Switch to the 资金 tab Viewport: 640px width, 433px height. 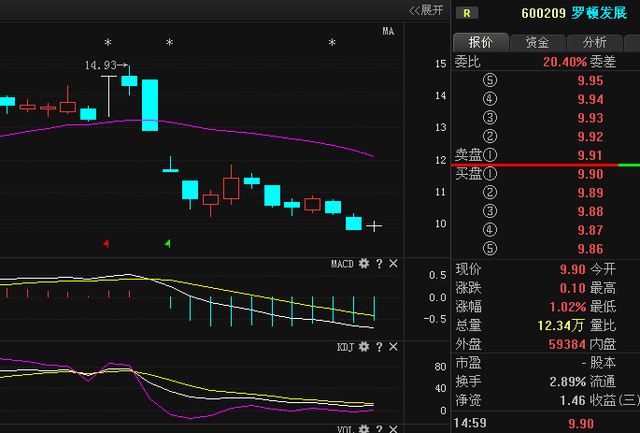tap(537, 42)
